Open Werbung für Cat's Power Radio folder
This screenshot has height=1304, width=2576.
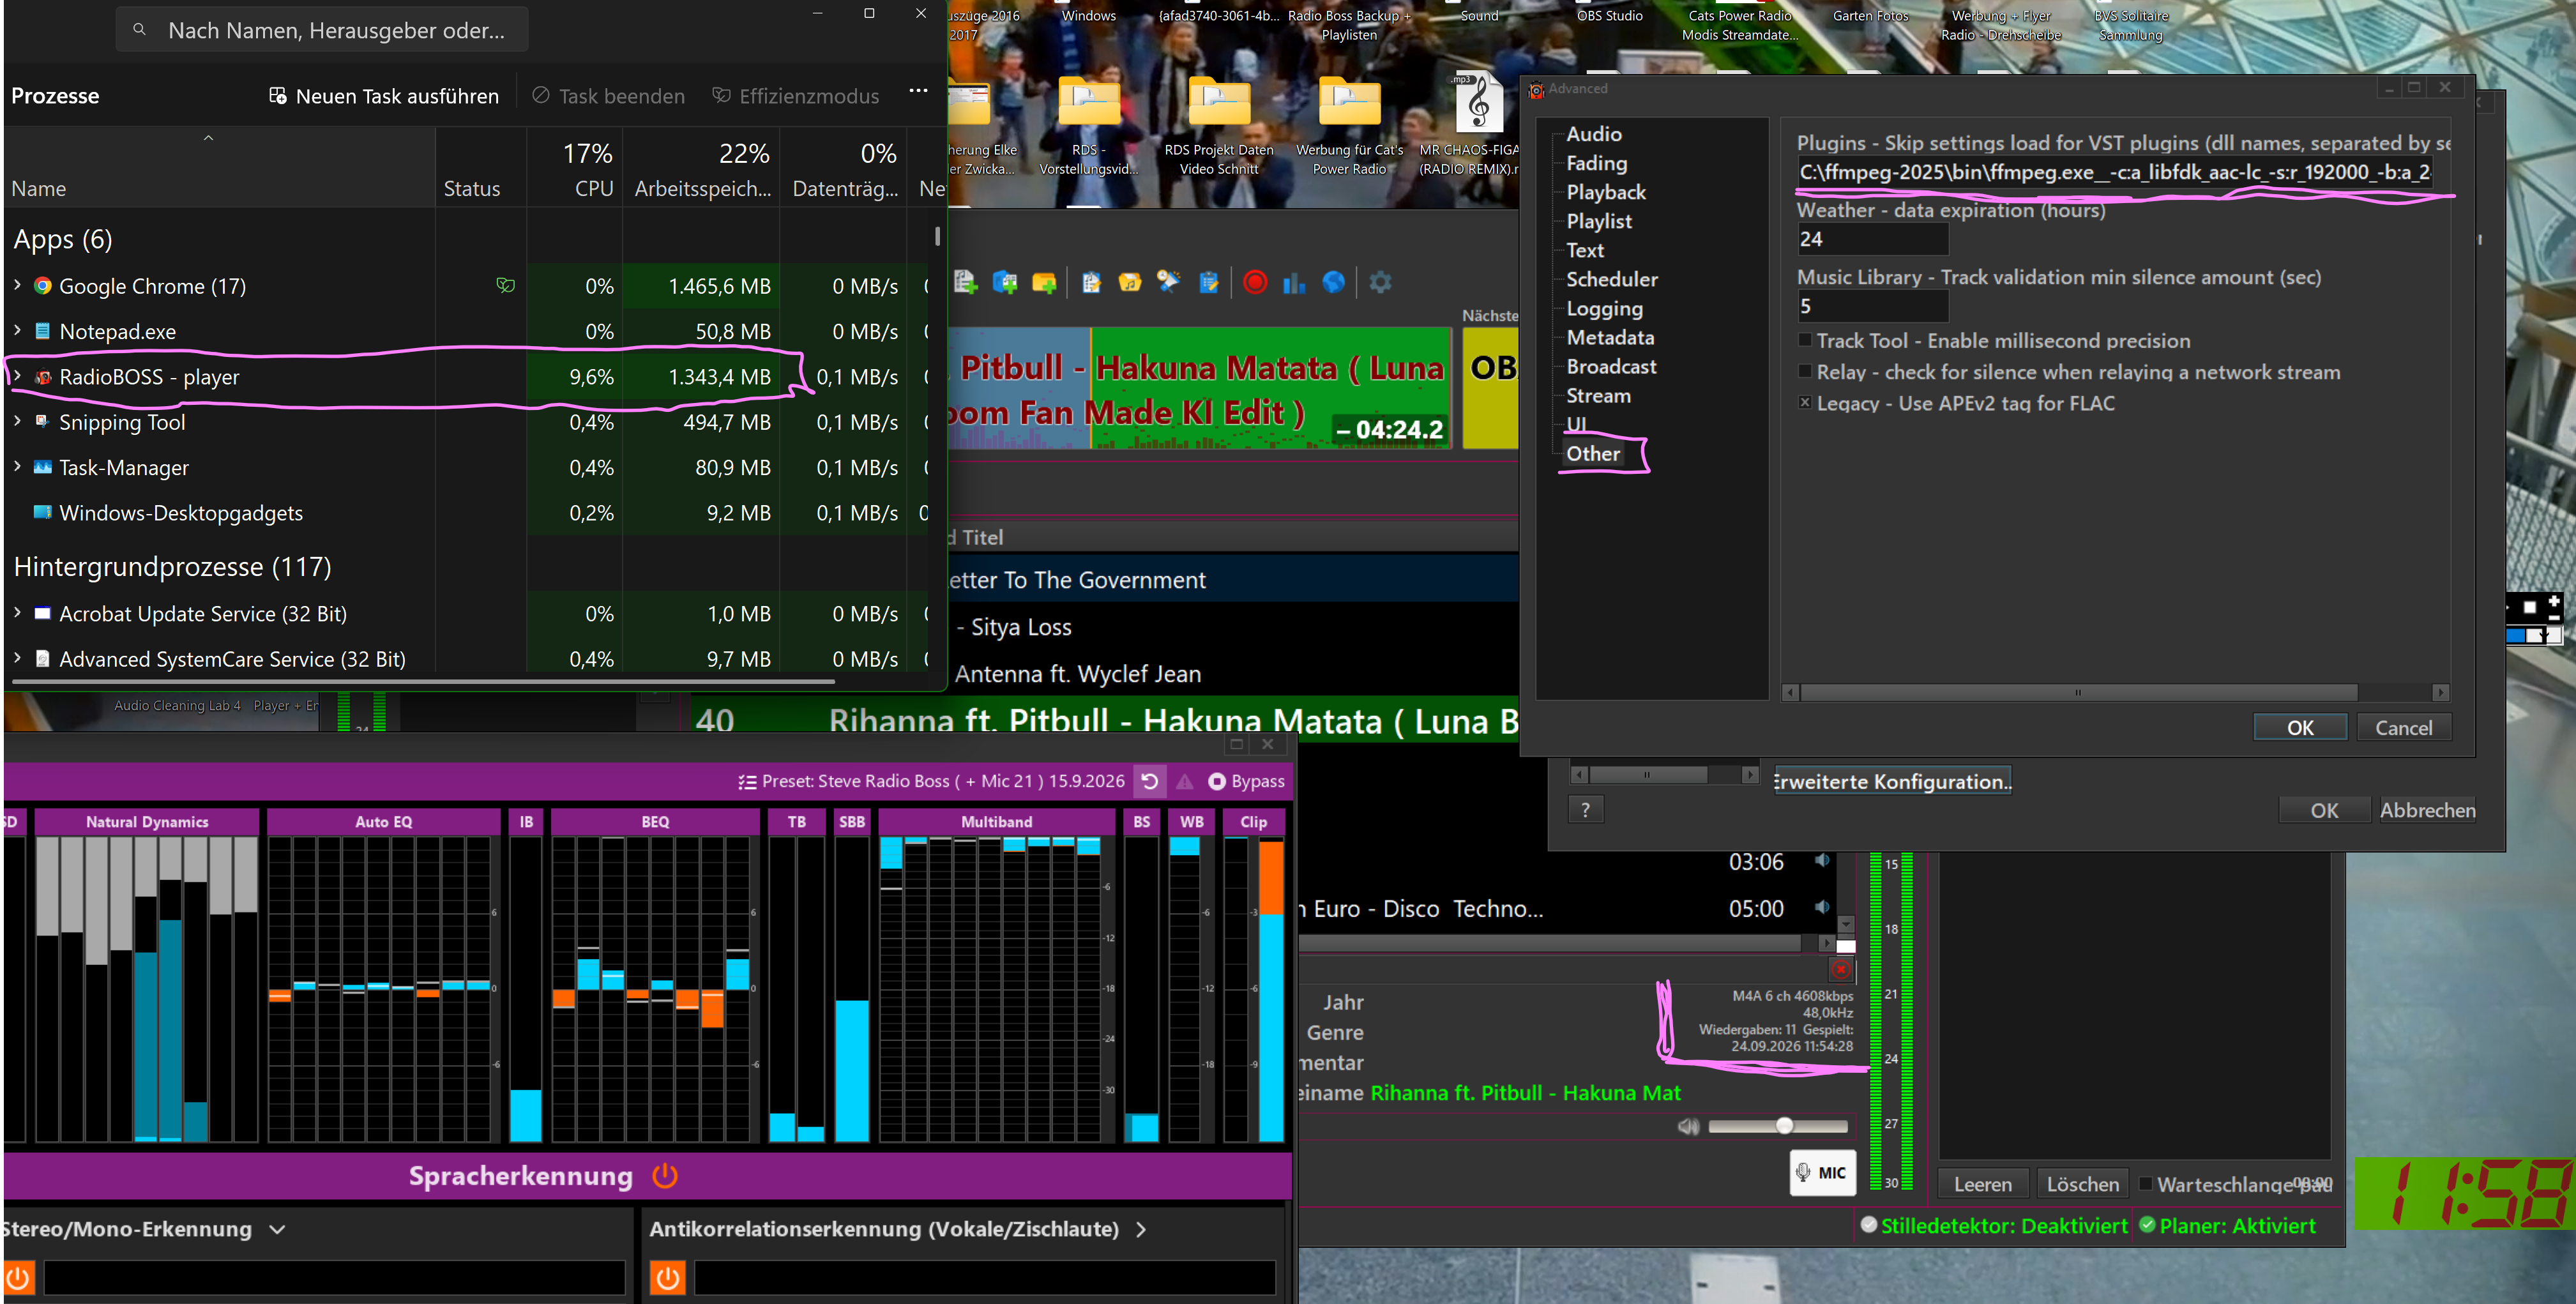tap(1349, 126)
